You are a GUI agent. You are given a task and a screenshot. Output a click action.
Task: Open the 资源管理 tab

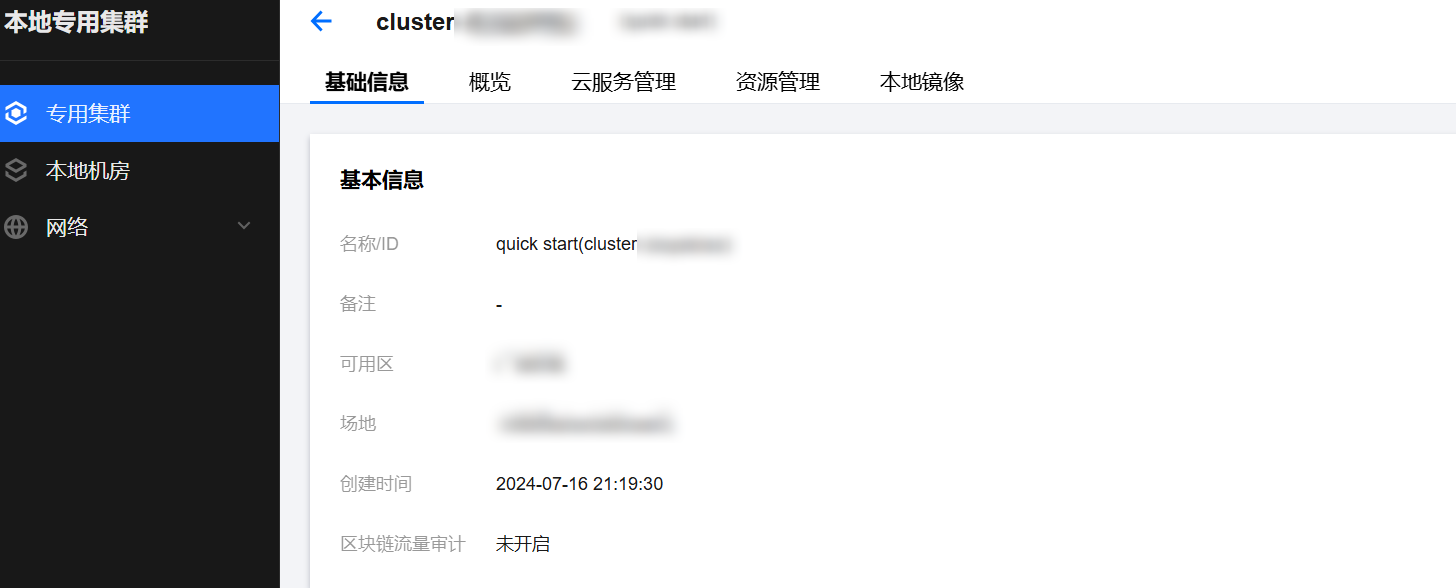click(x=778, y=82)
